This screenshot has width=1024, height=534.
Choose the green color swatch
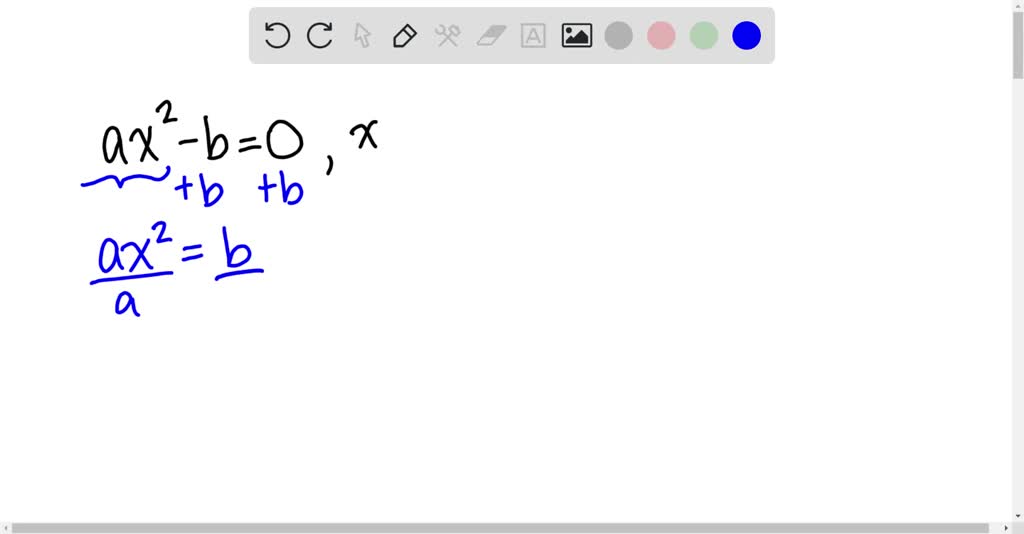(704, 35)
